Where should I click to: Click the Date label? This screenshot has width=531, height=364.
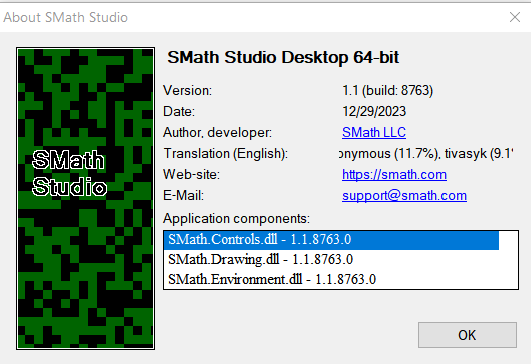179,111
